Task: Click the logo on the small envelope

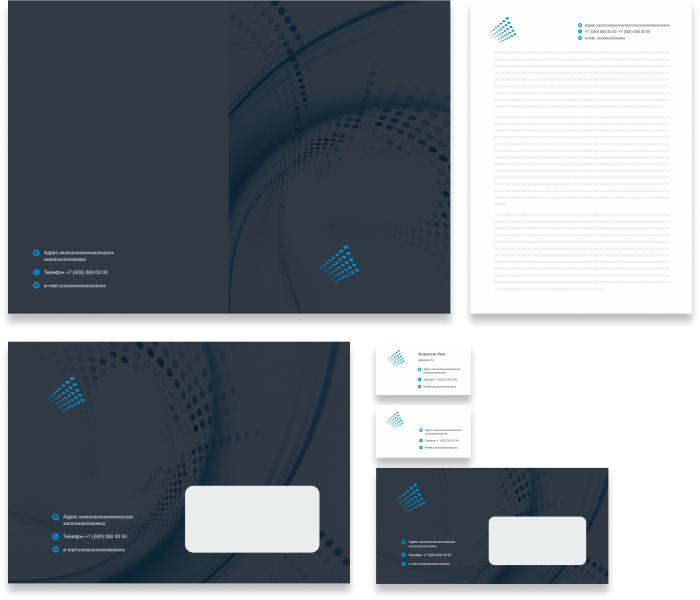Action: click(x=407, y=496)
